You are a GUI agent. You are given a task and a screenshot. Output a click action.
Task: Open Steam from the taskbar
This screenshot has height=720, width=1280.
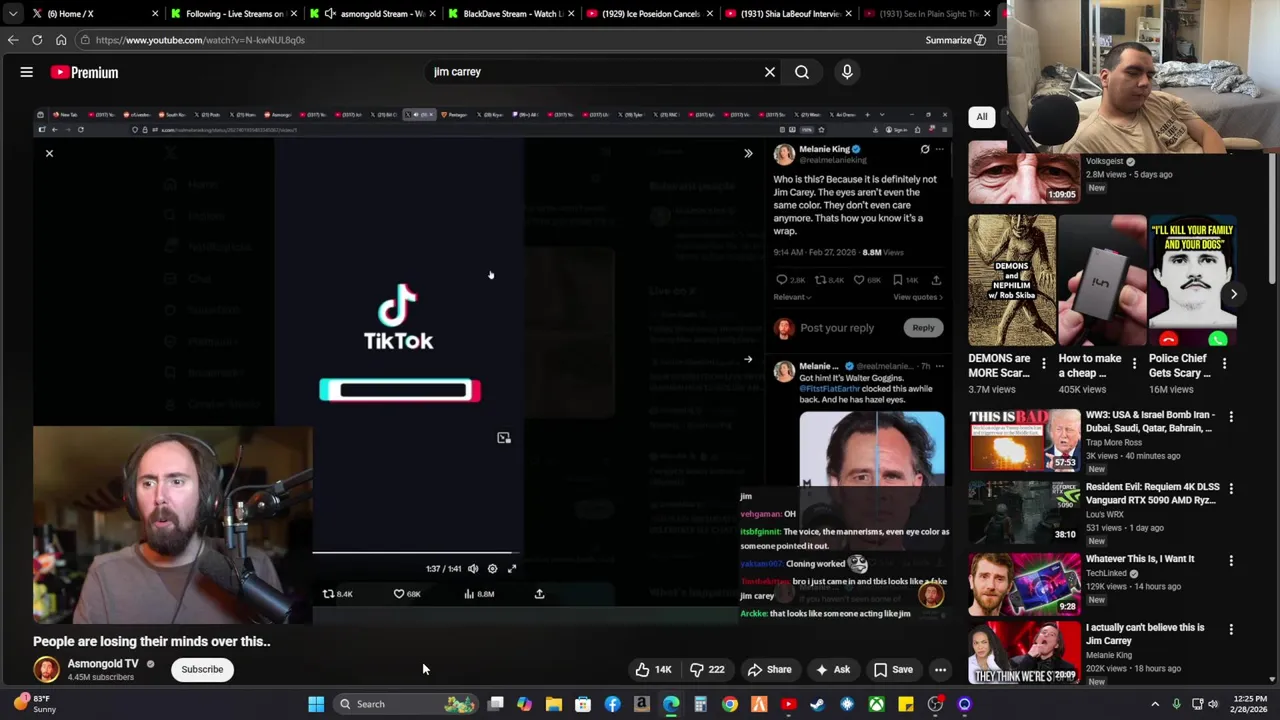click(x=818, y=704)
